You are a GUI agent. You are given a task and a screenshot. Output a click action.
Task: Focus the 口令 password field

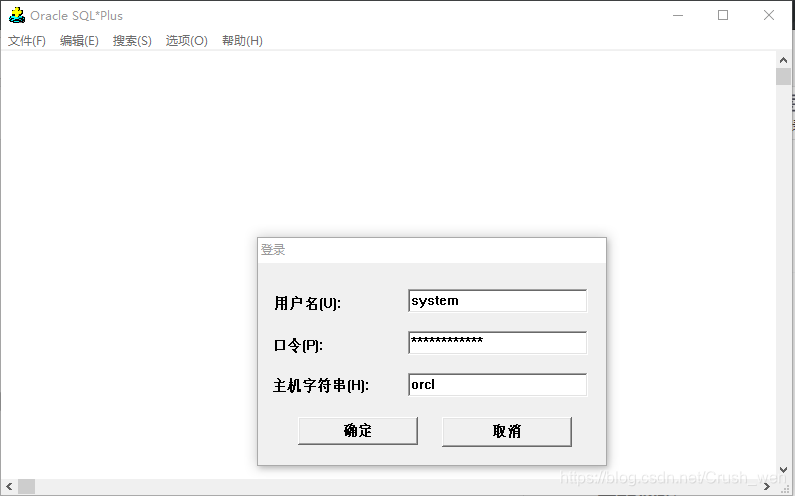[x=497, y=342]
